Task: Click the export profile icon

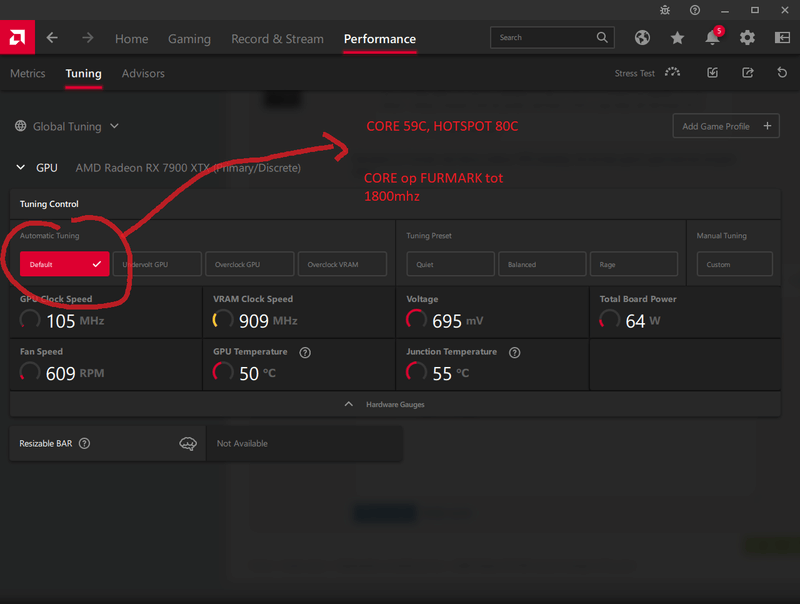Action: coord(747,72)
